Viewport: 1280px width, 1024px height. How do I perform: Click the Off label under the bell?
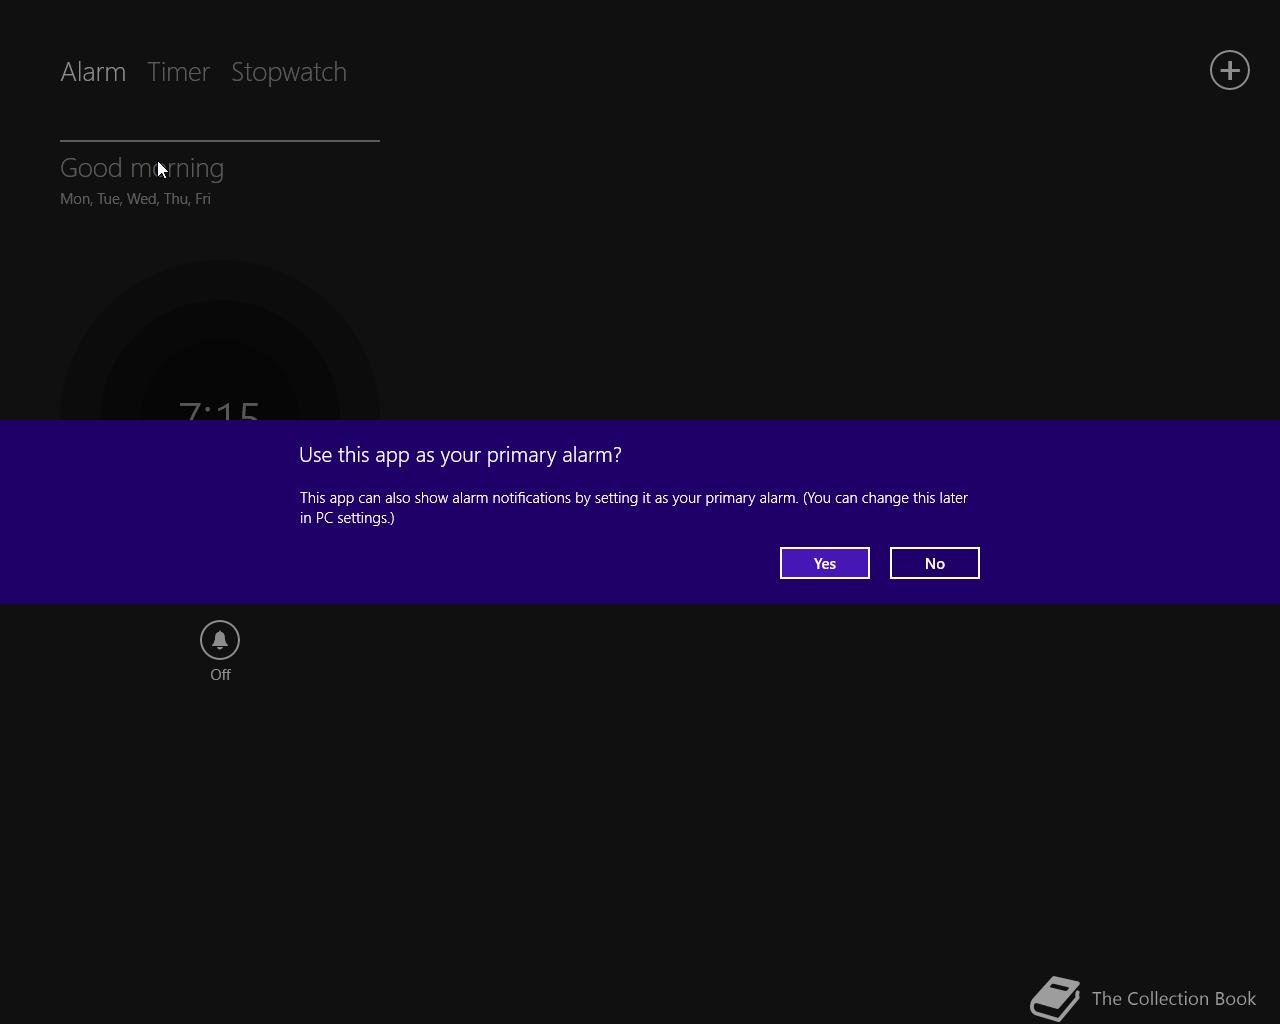(220, 675)
